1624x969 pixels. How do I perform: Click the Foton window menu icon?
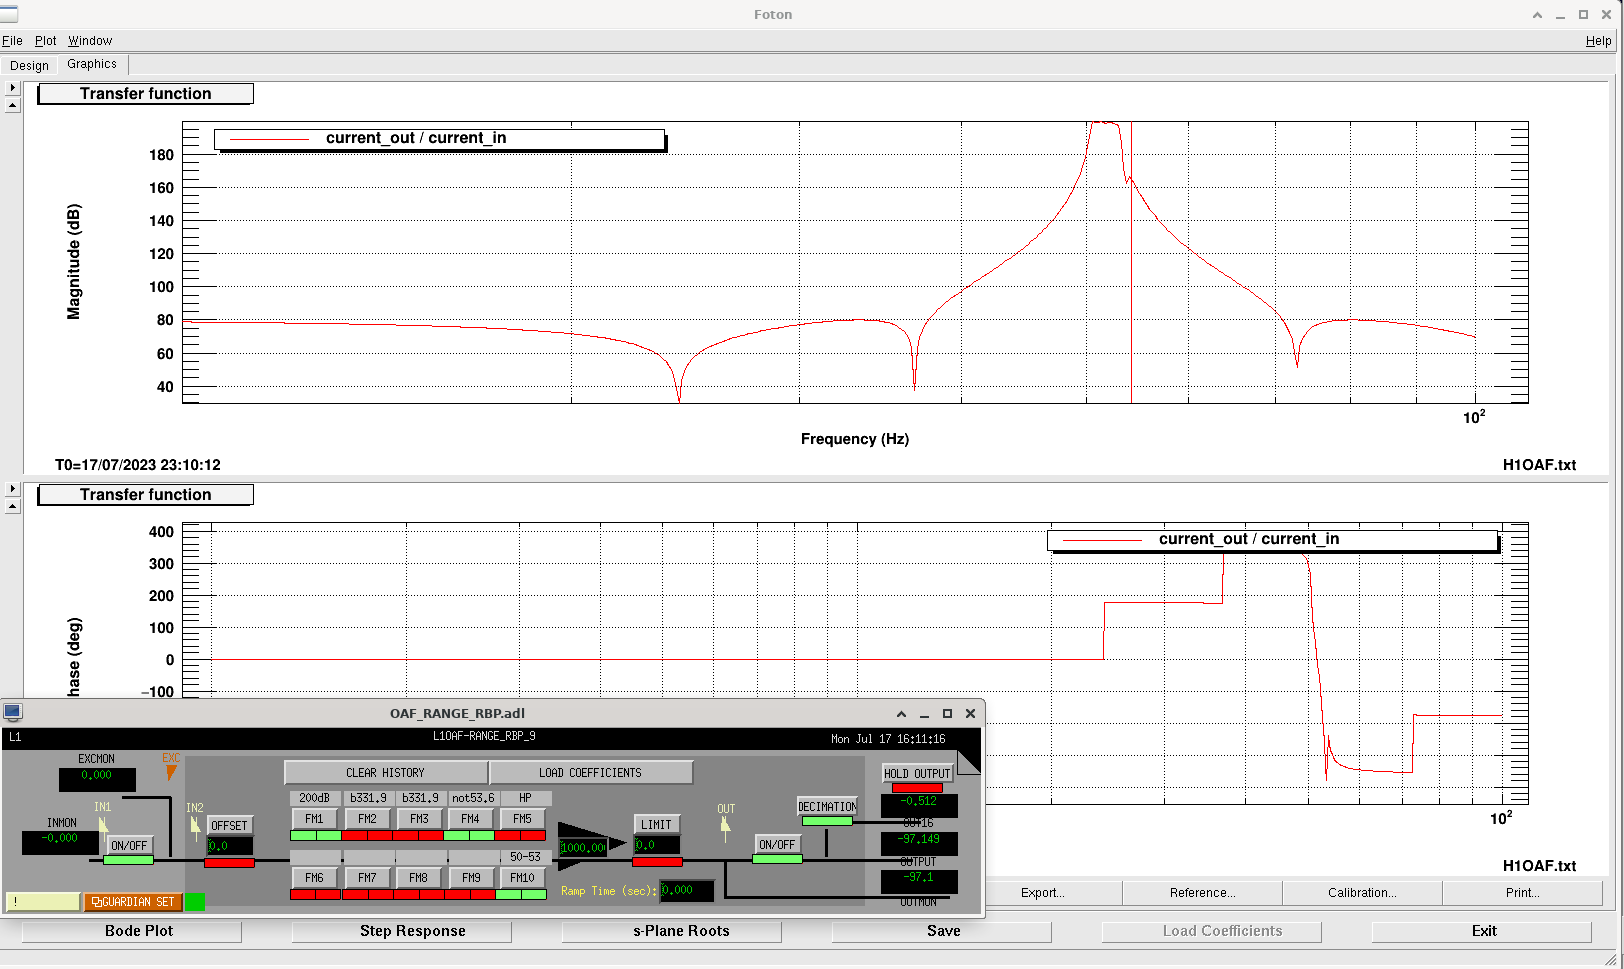tap(9, 14)
